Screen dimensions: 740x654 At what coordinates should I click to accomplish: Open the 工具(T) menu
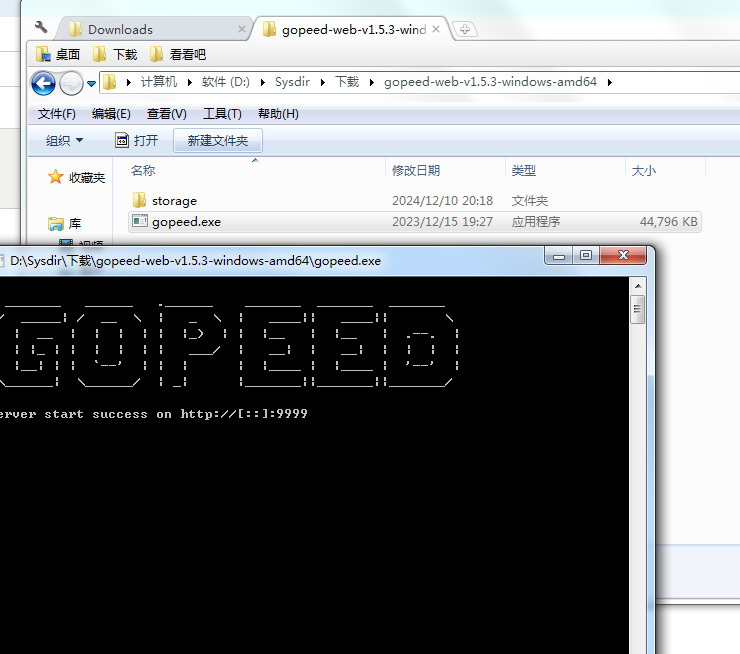(x=222, y=114)
